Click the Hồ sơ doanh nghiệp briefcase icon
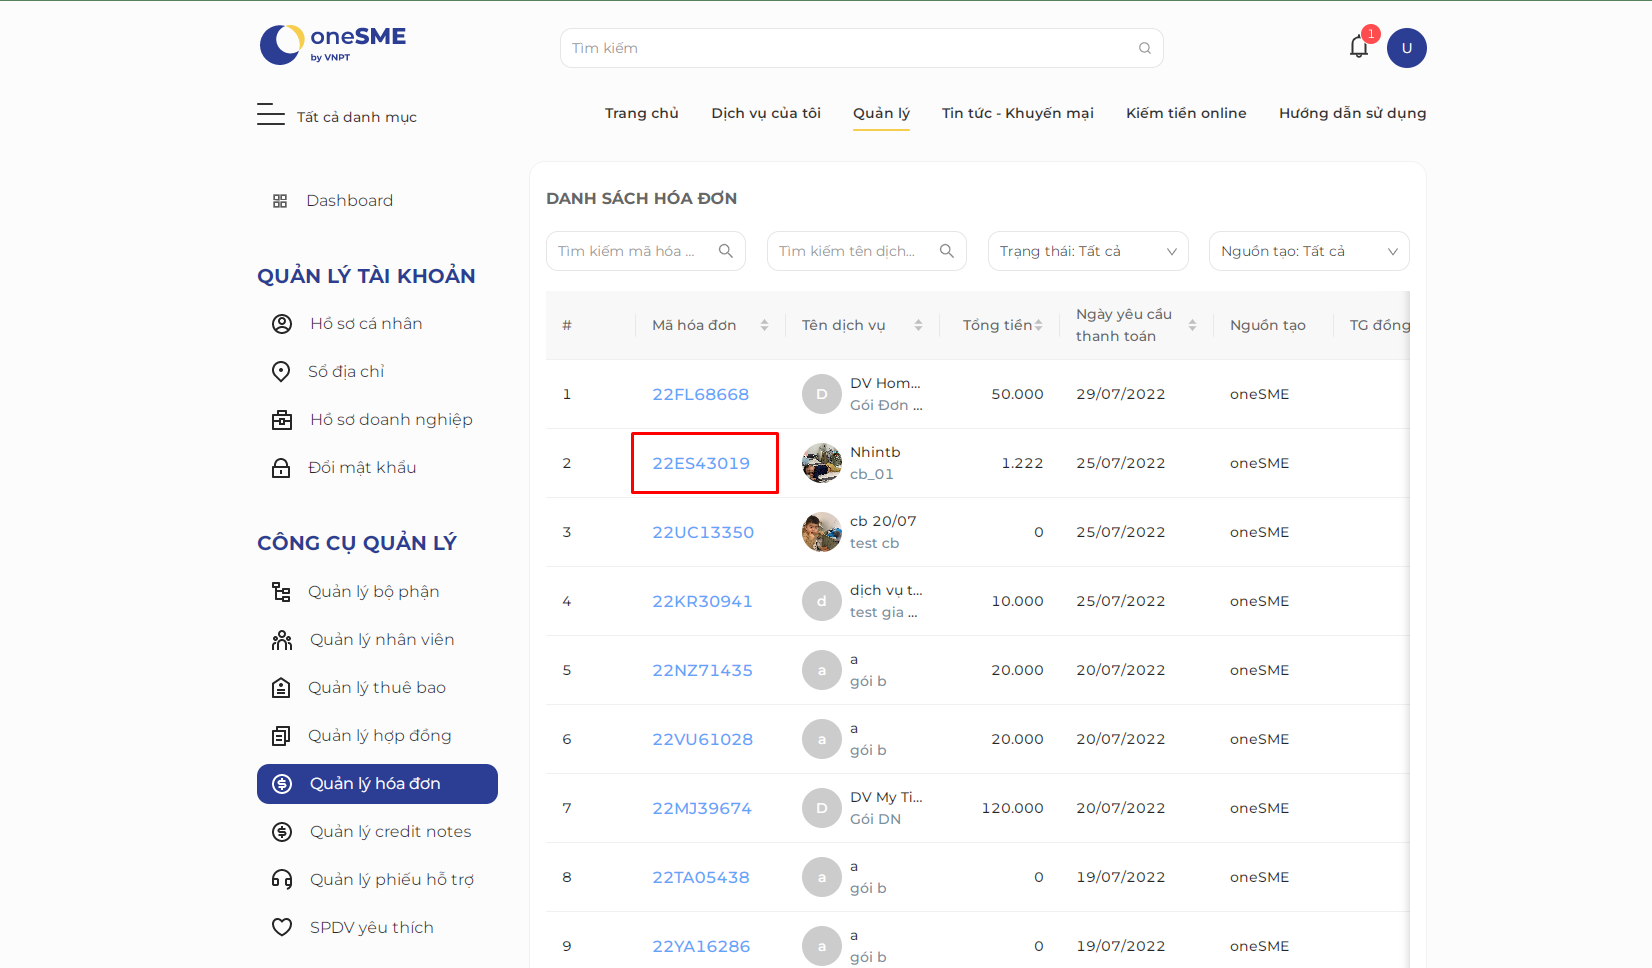The height and width of the screenshot is (968, 1652). (282, 420)
